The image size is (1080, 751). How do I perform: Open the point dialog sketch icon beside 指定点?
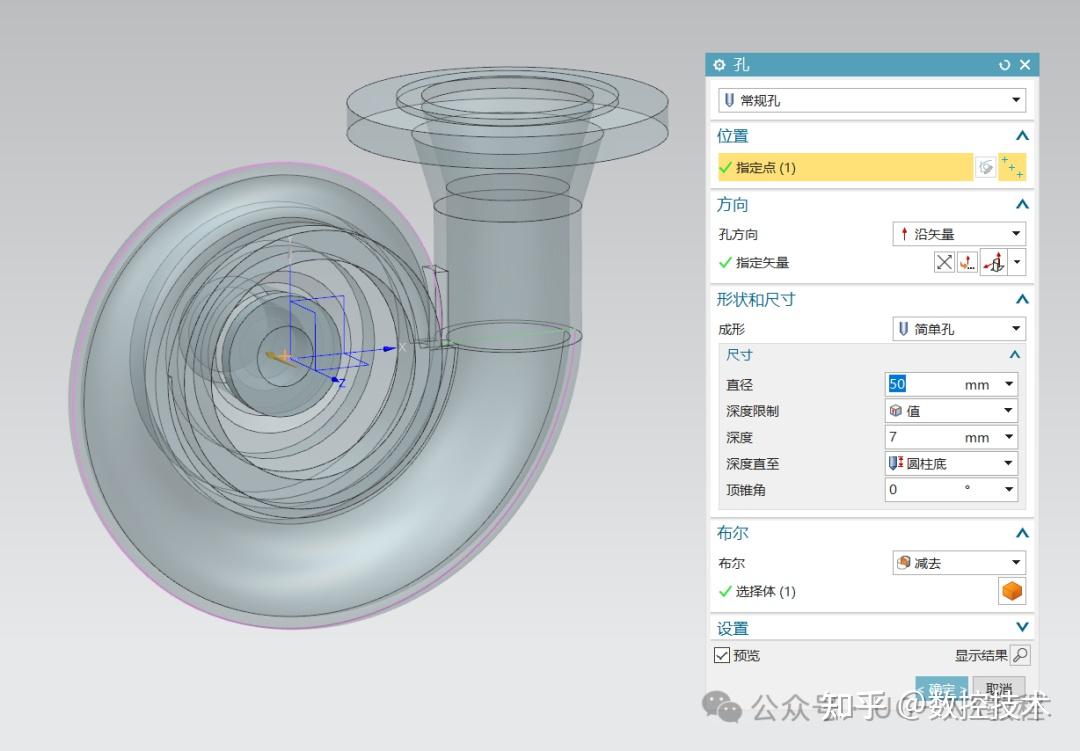tap(985, 167)
